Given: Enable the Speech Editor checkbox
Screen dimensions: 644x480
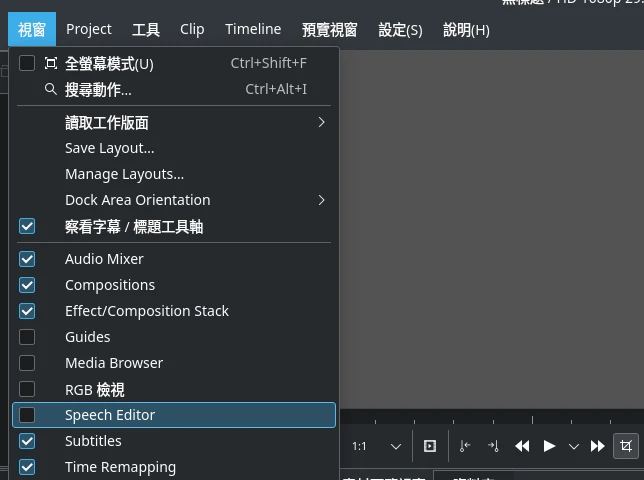Looking at the screenshot, I should pos(27,415).
